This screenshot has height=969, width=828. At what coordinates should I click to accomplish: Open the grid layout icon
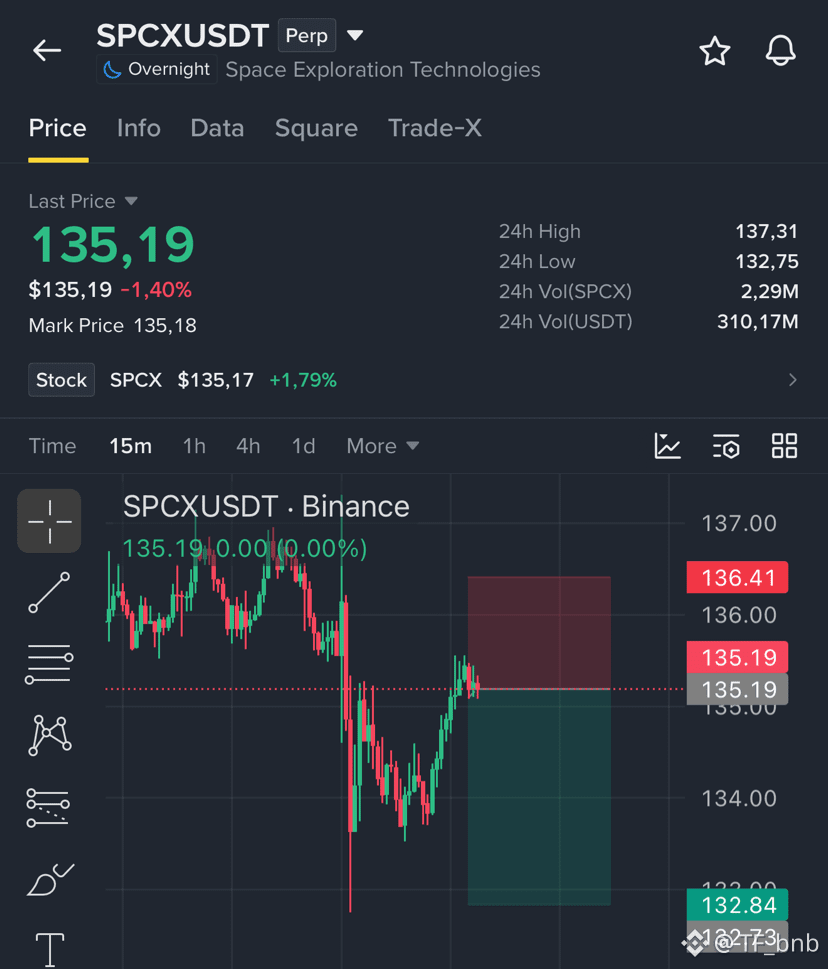click(x=784, y=446)
